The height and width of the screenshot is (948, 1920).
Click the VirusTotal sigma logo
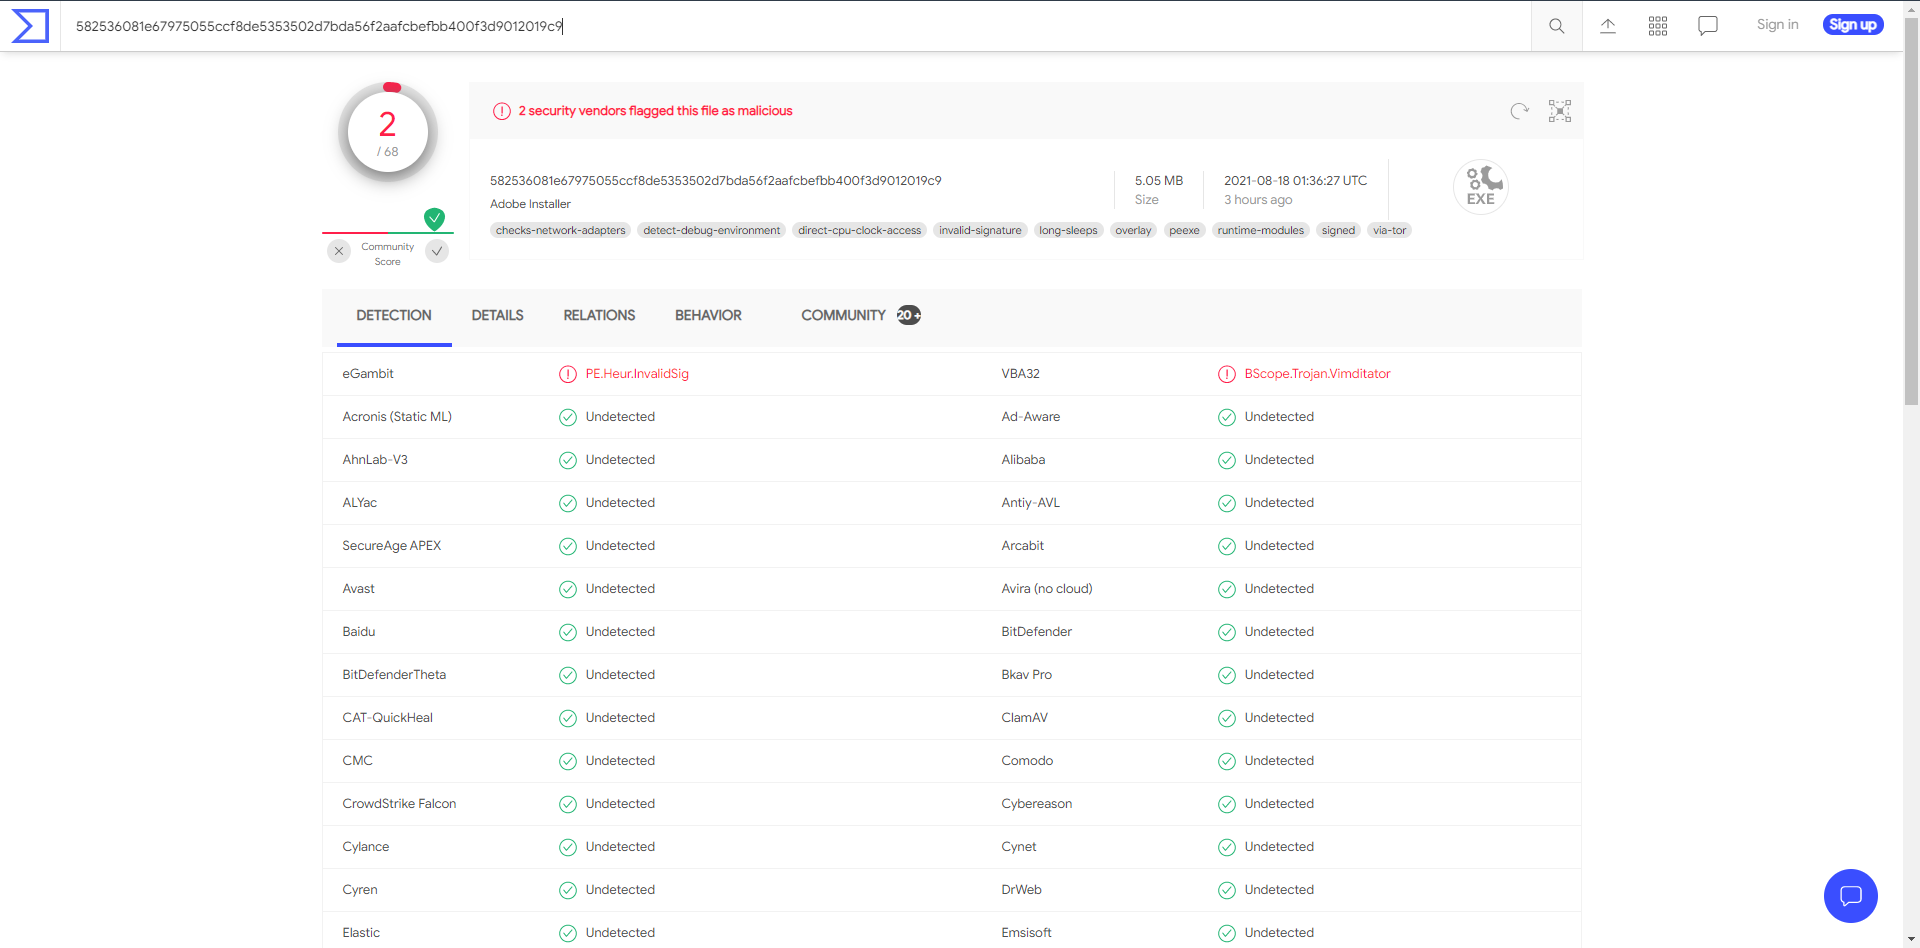pos(30,26)
